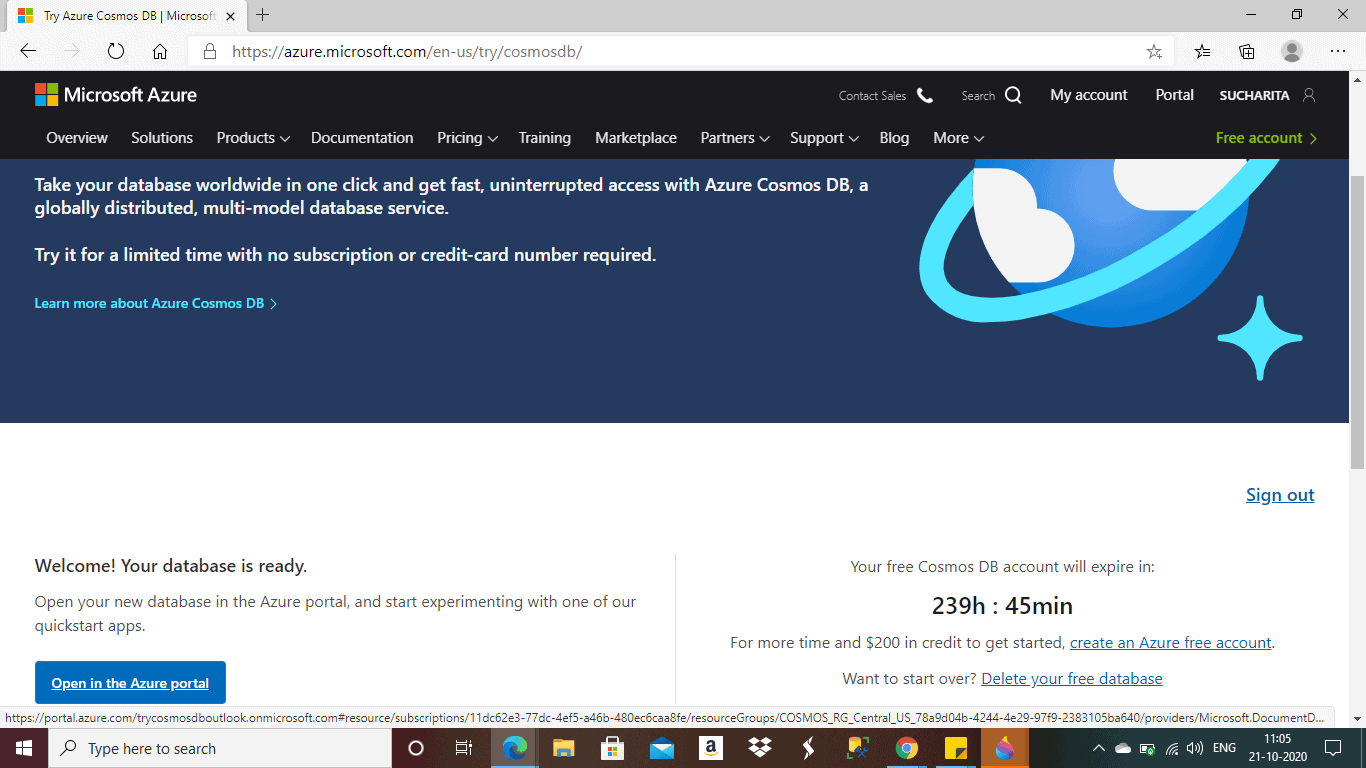This screenshot has height=768, width=1366.
Task: Click the Type here to search box
Action: click(x=218, y=748)
